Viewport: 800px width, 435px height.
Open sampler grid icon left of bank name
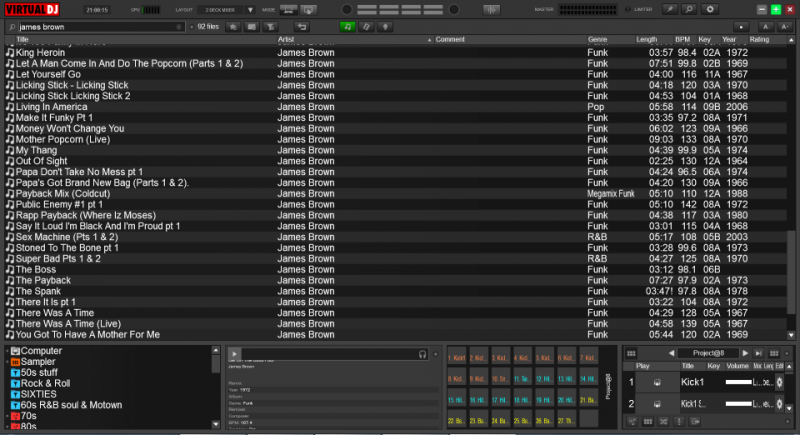[631, 353]
